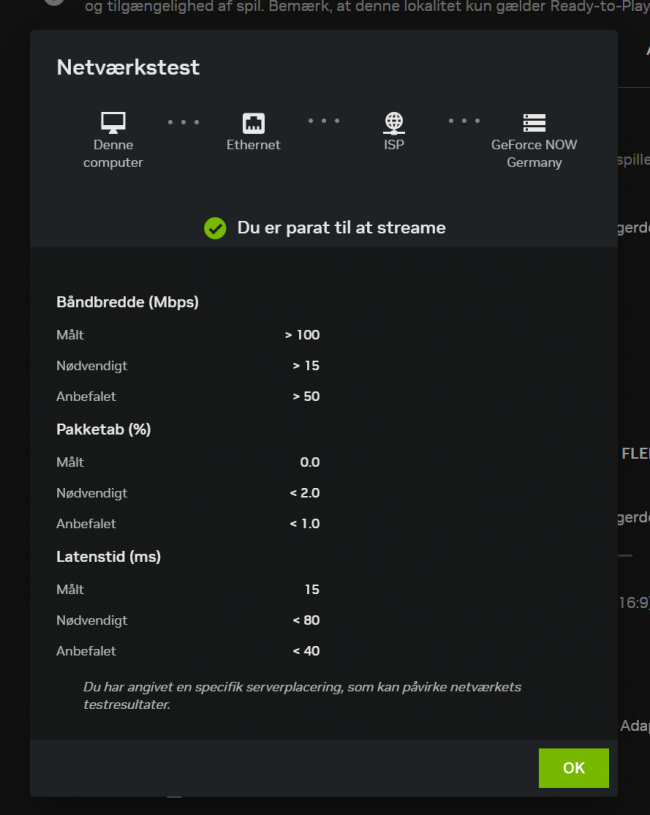Expand the Latenstid (ms) section

click(113, 556)
